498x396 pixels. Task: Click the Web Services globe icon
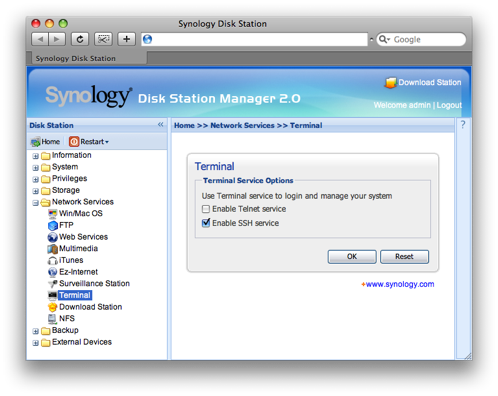click(53, 237)
